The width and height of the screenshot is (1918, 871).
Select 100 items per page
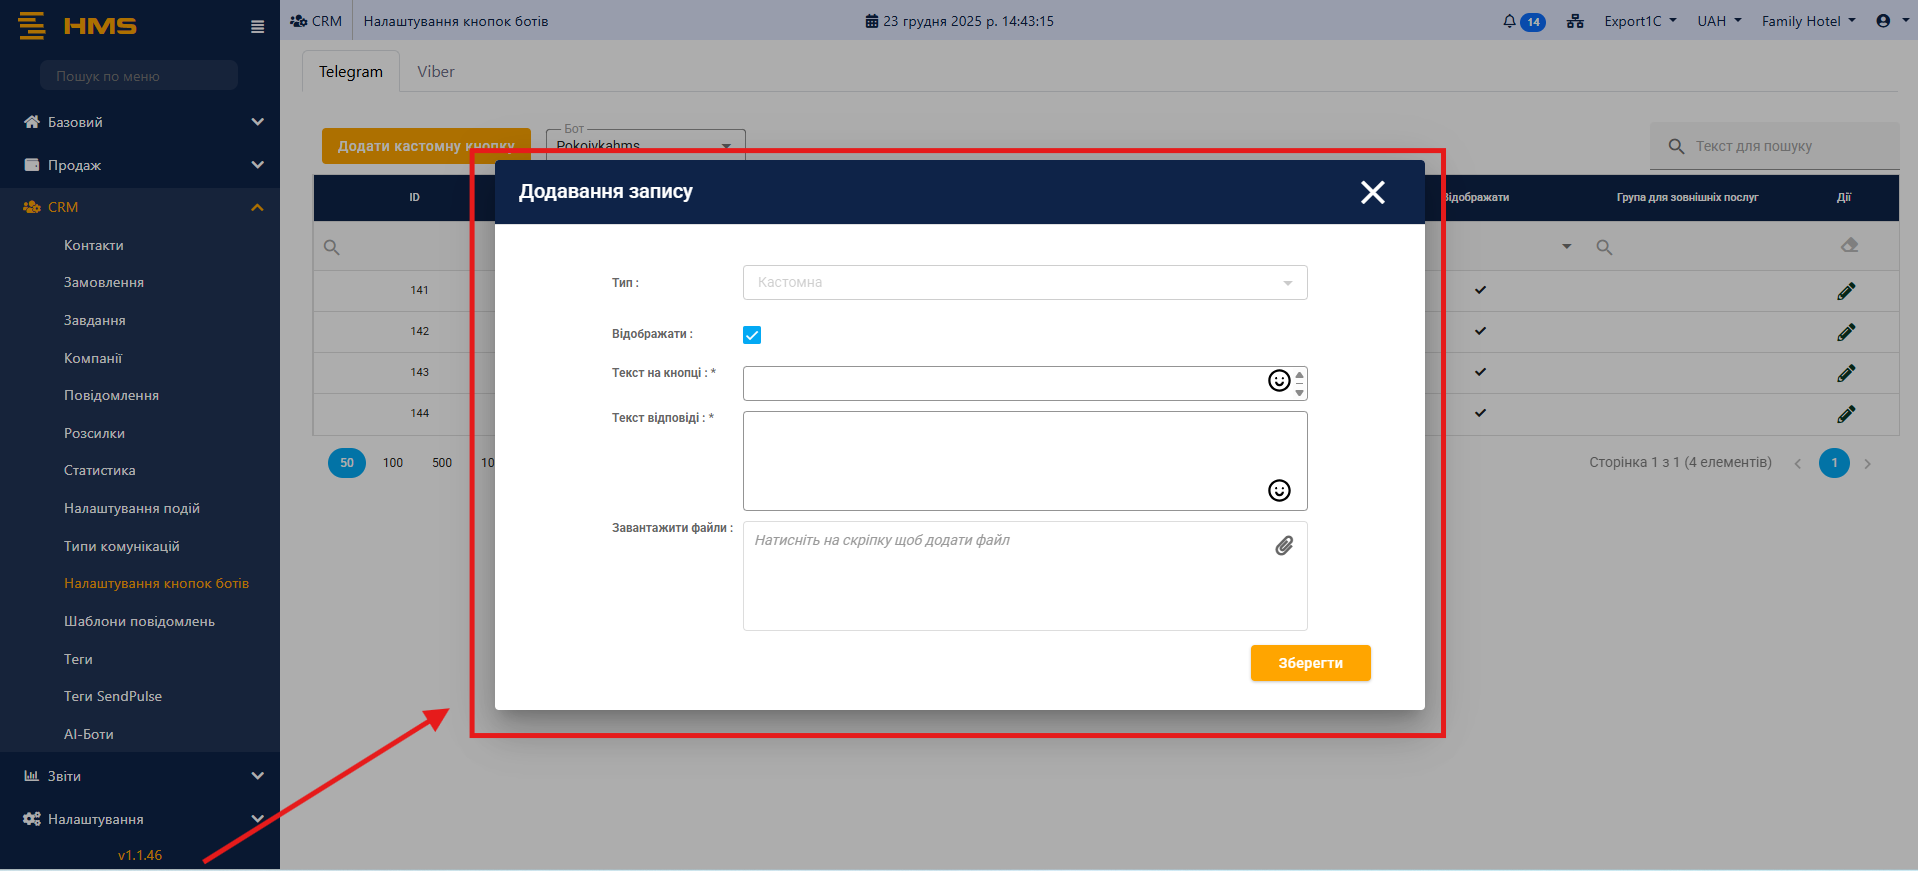pos(393,463)
